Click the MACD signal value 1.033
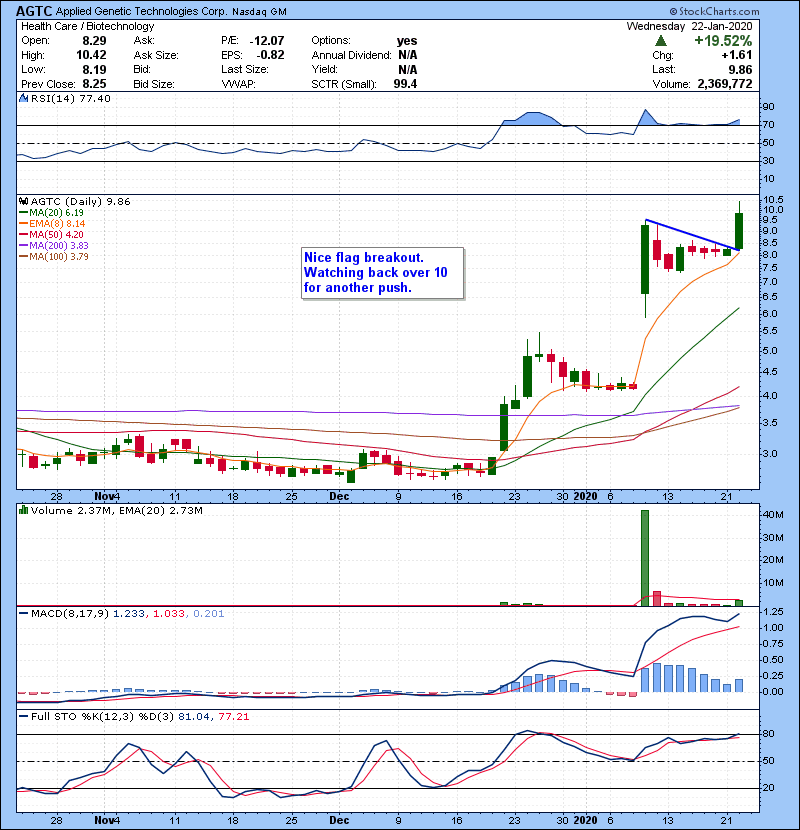800x830 pixels. (169, 614)
